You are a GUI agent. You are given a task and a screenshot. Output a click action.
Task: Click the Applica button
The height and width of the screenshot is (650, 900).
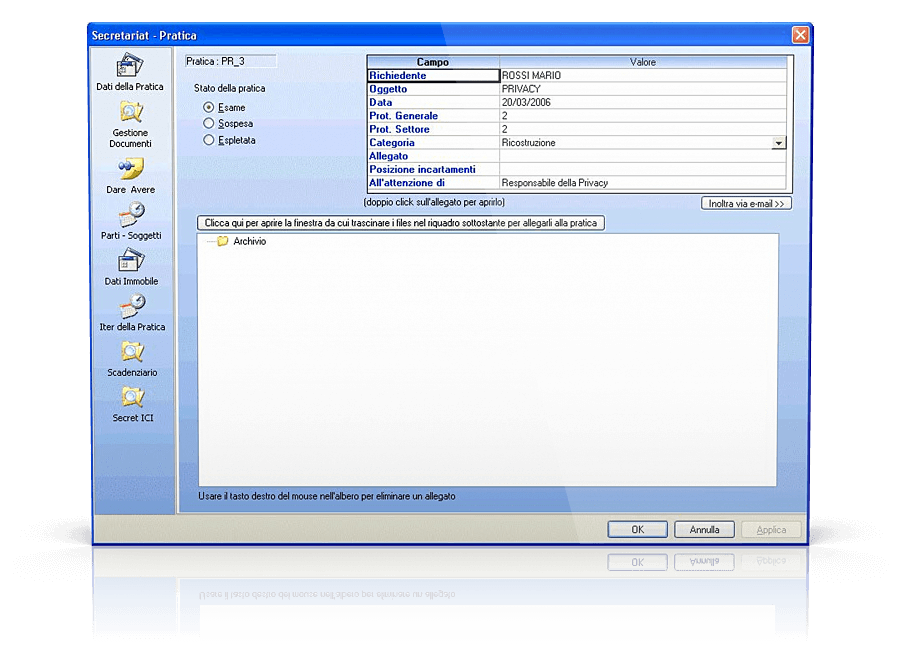pyautogui.click(x=771, y=529)
